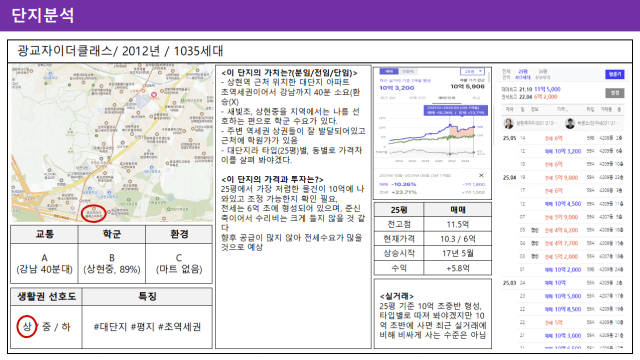This screenshot has width=640, height=360.
Task: Click the pink station marker on the map
Action: tap(154, 95)
